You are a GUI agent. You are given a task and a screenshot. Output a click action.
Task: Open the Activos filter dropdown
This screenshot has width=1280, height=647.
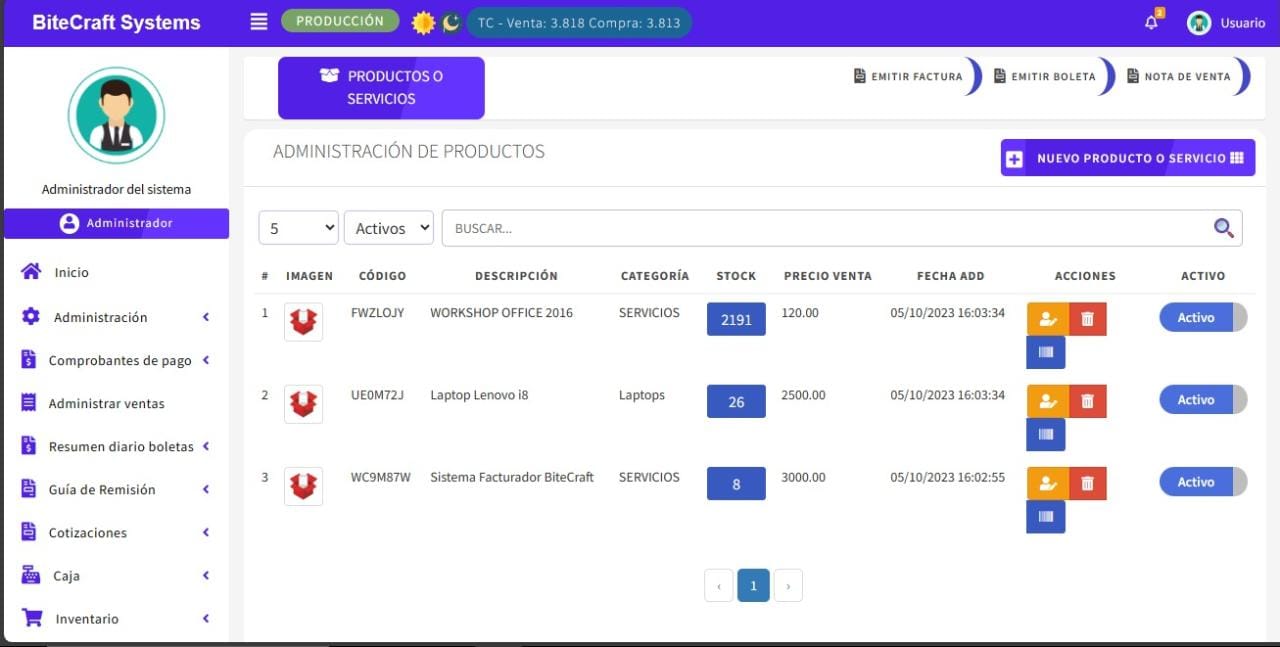388,228
